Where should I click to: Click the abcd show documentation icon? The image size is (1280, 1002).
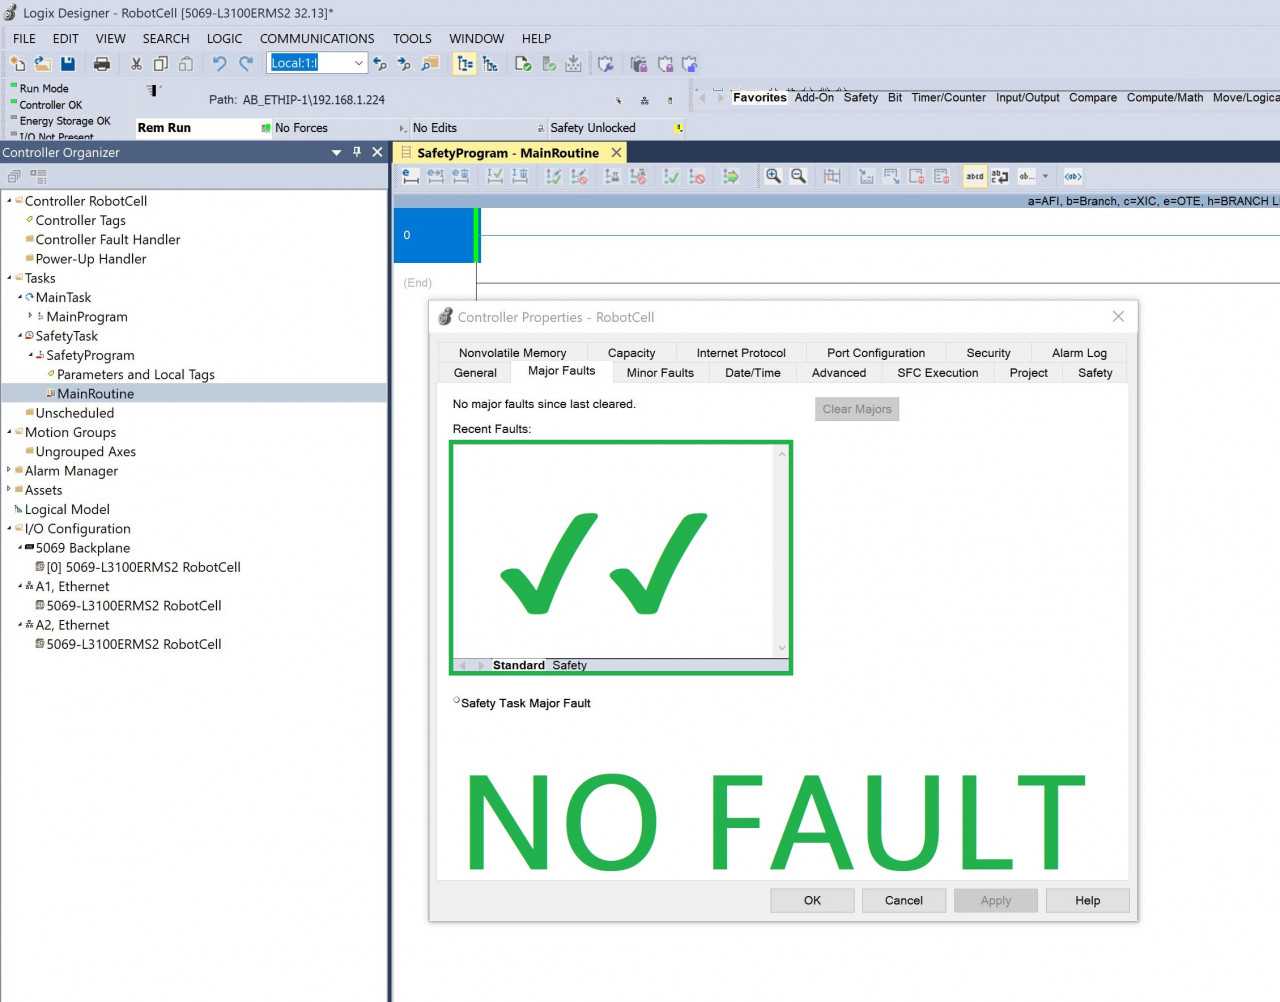click(974, 176)
